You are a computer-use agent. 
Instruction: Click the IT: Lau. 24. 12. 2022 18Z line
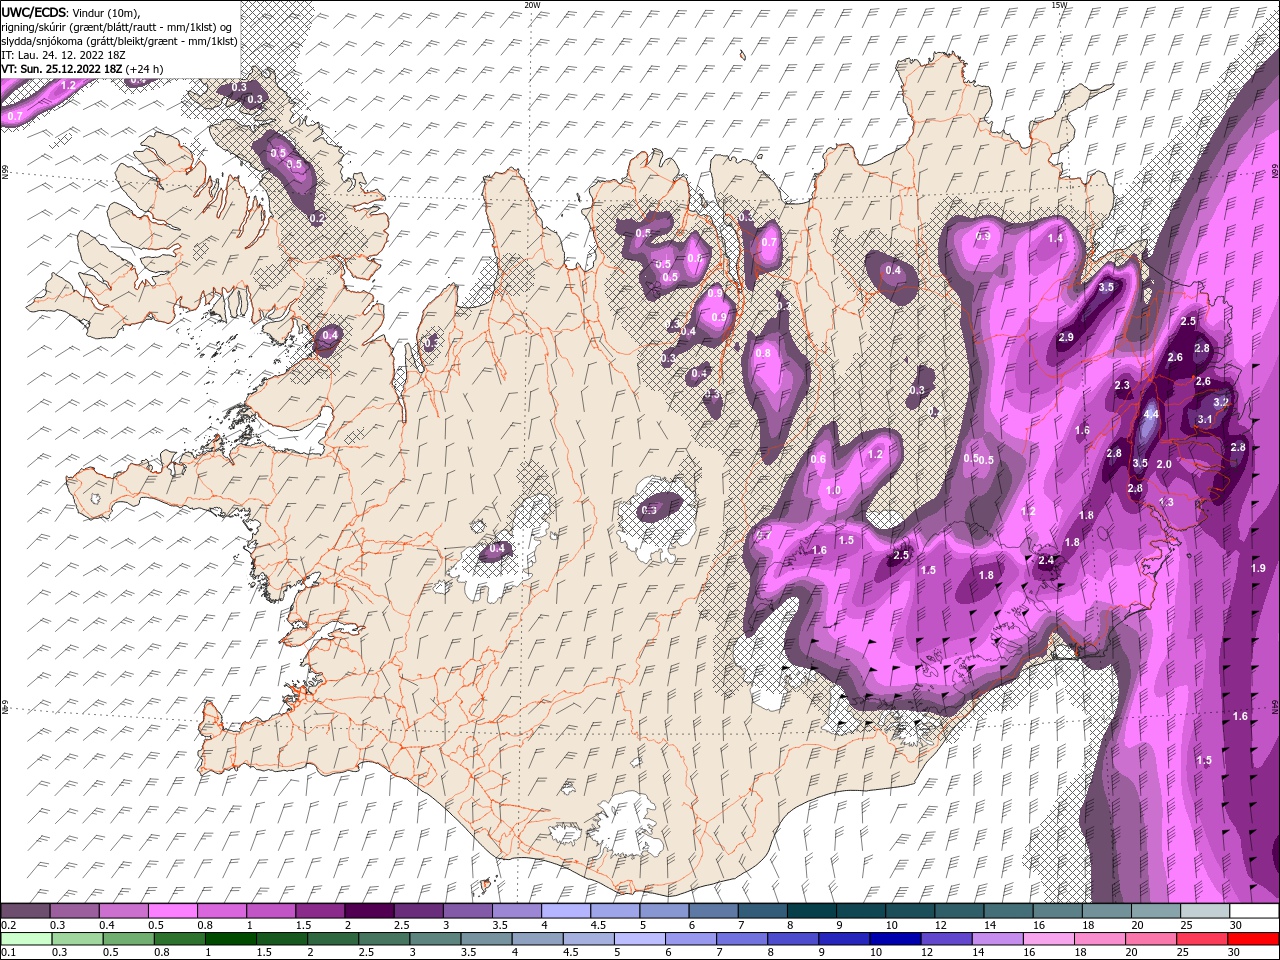[62, 55]
